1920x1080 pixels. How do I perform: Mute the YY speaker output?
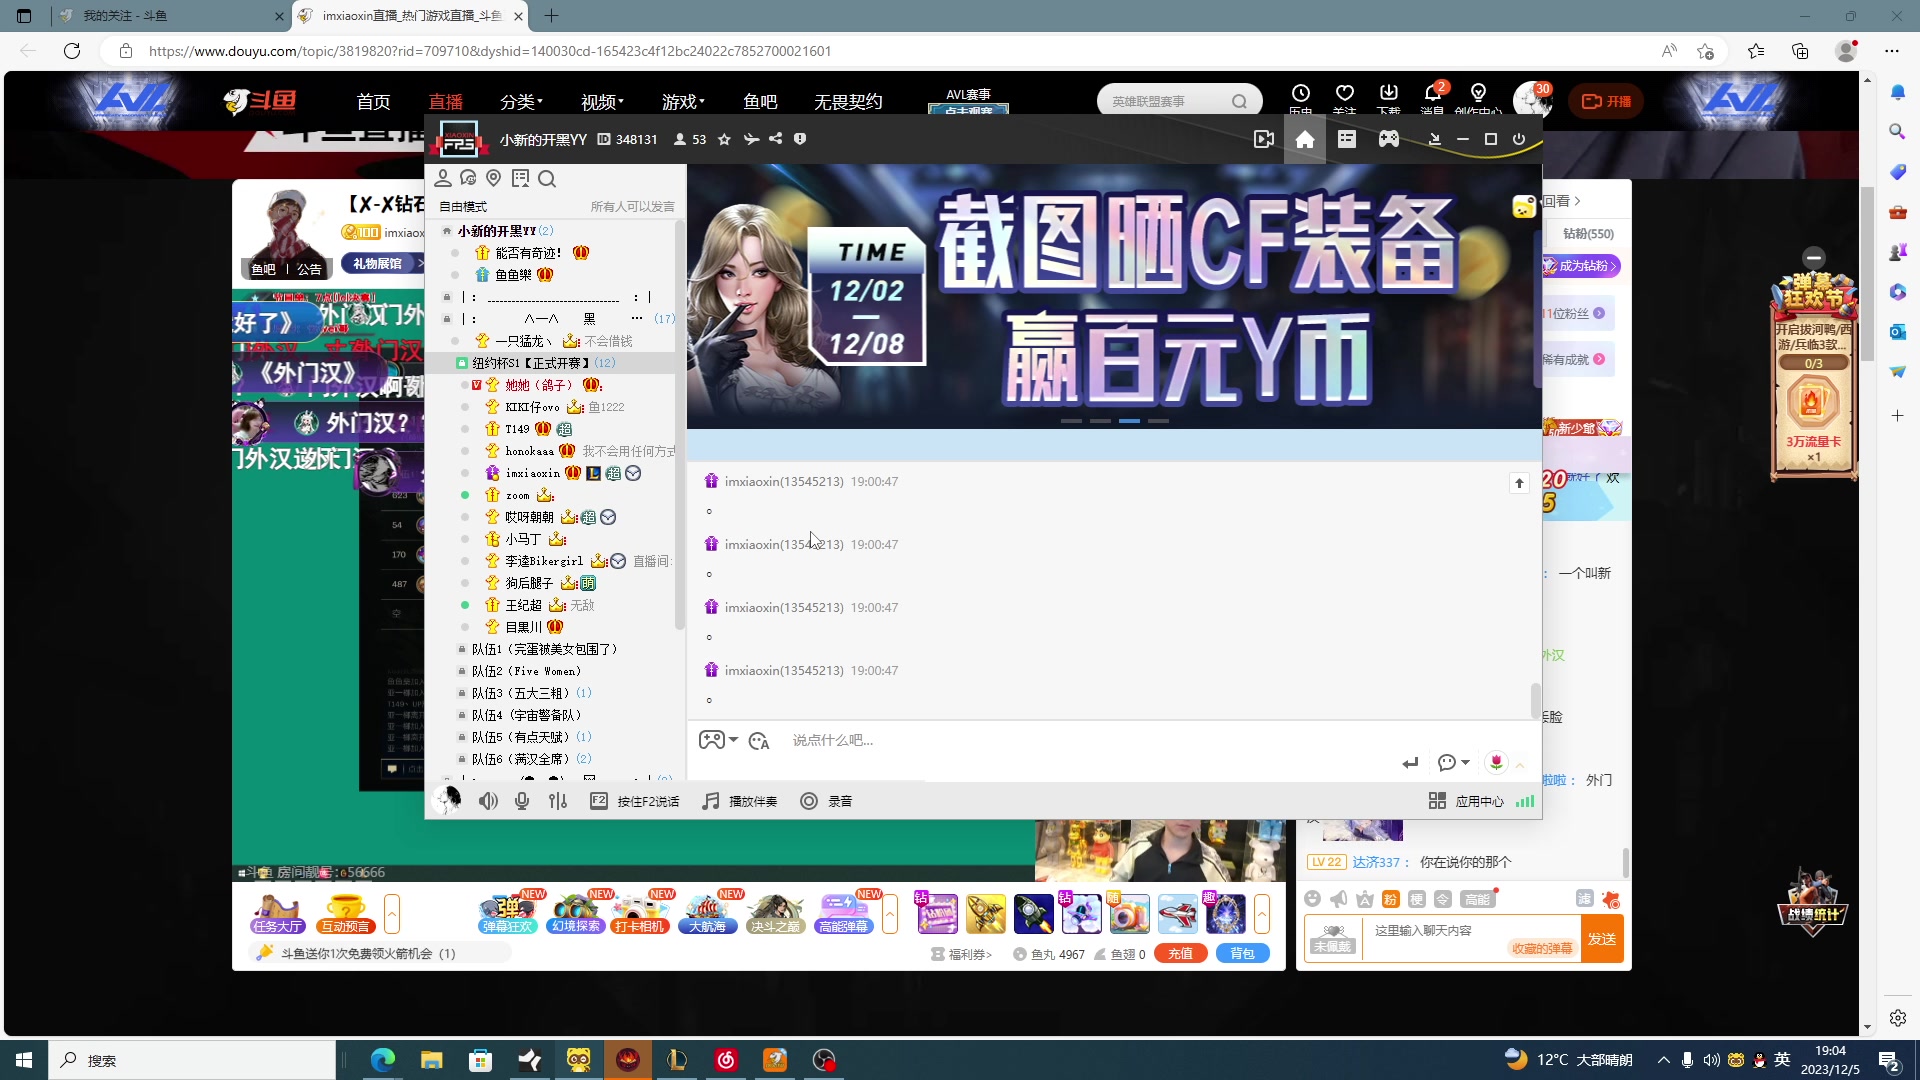tap(488, 801)
